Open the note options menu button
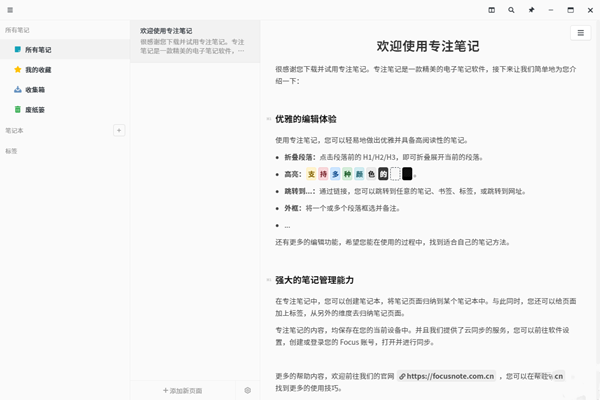Image resolution: width=600 pixels, height=400 pixels. coord(580,33)
